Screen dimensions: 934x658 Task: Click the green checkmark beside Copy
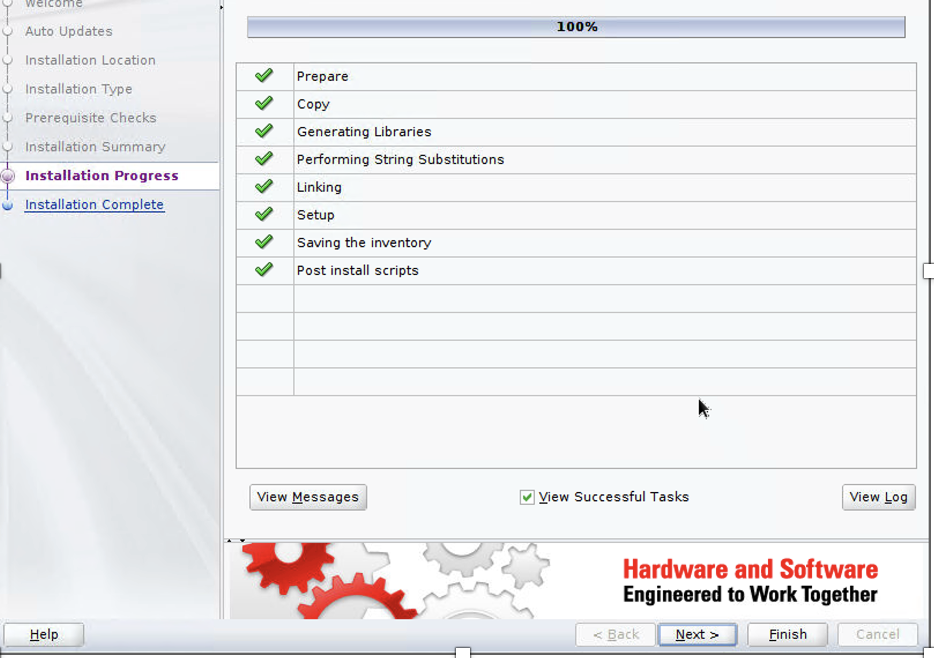[264, 104]
